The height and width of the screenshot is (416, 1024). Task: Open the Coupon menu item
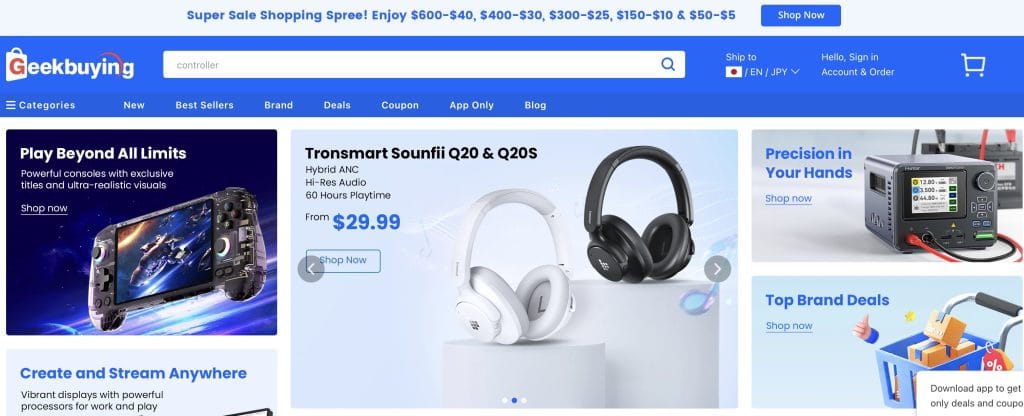tap(400, 105)
